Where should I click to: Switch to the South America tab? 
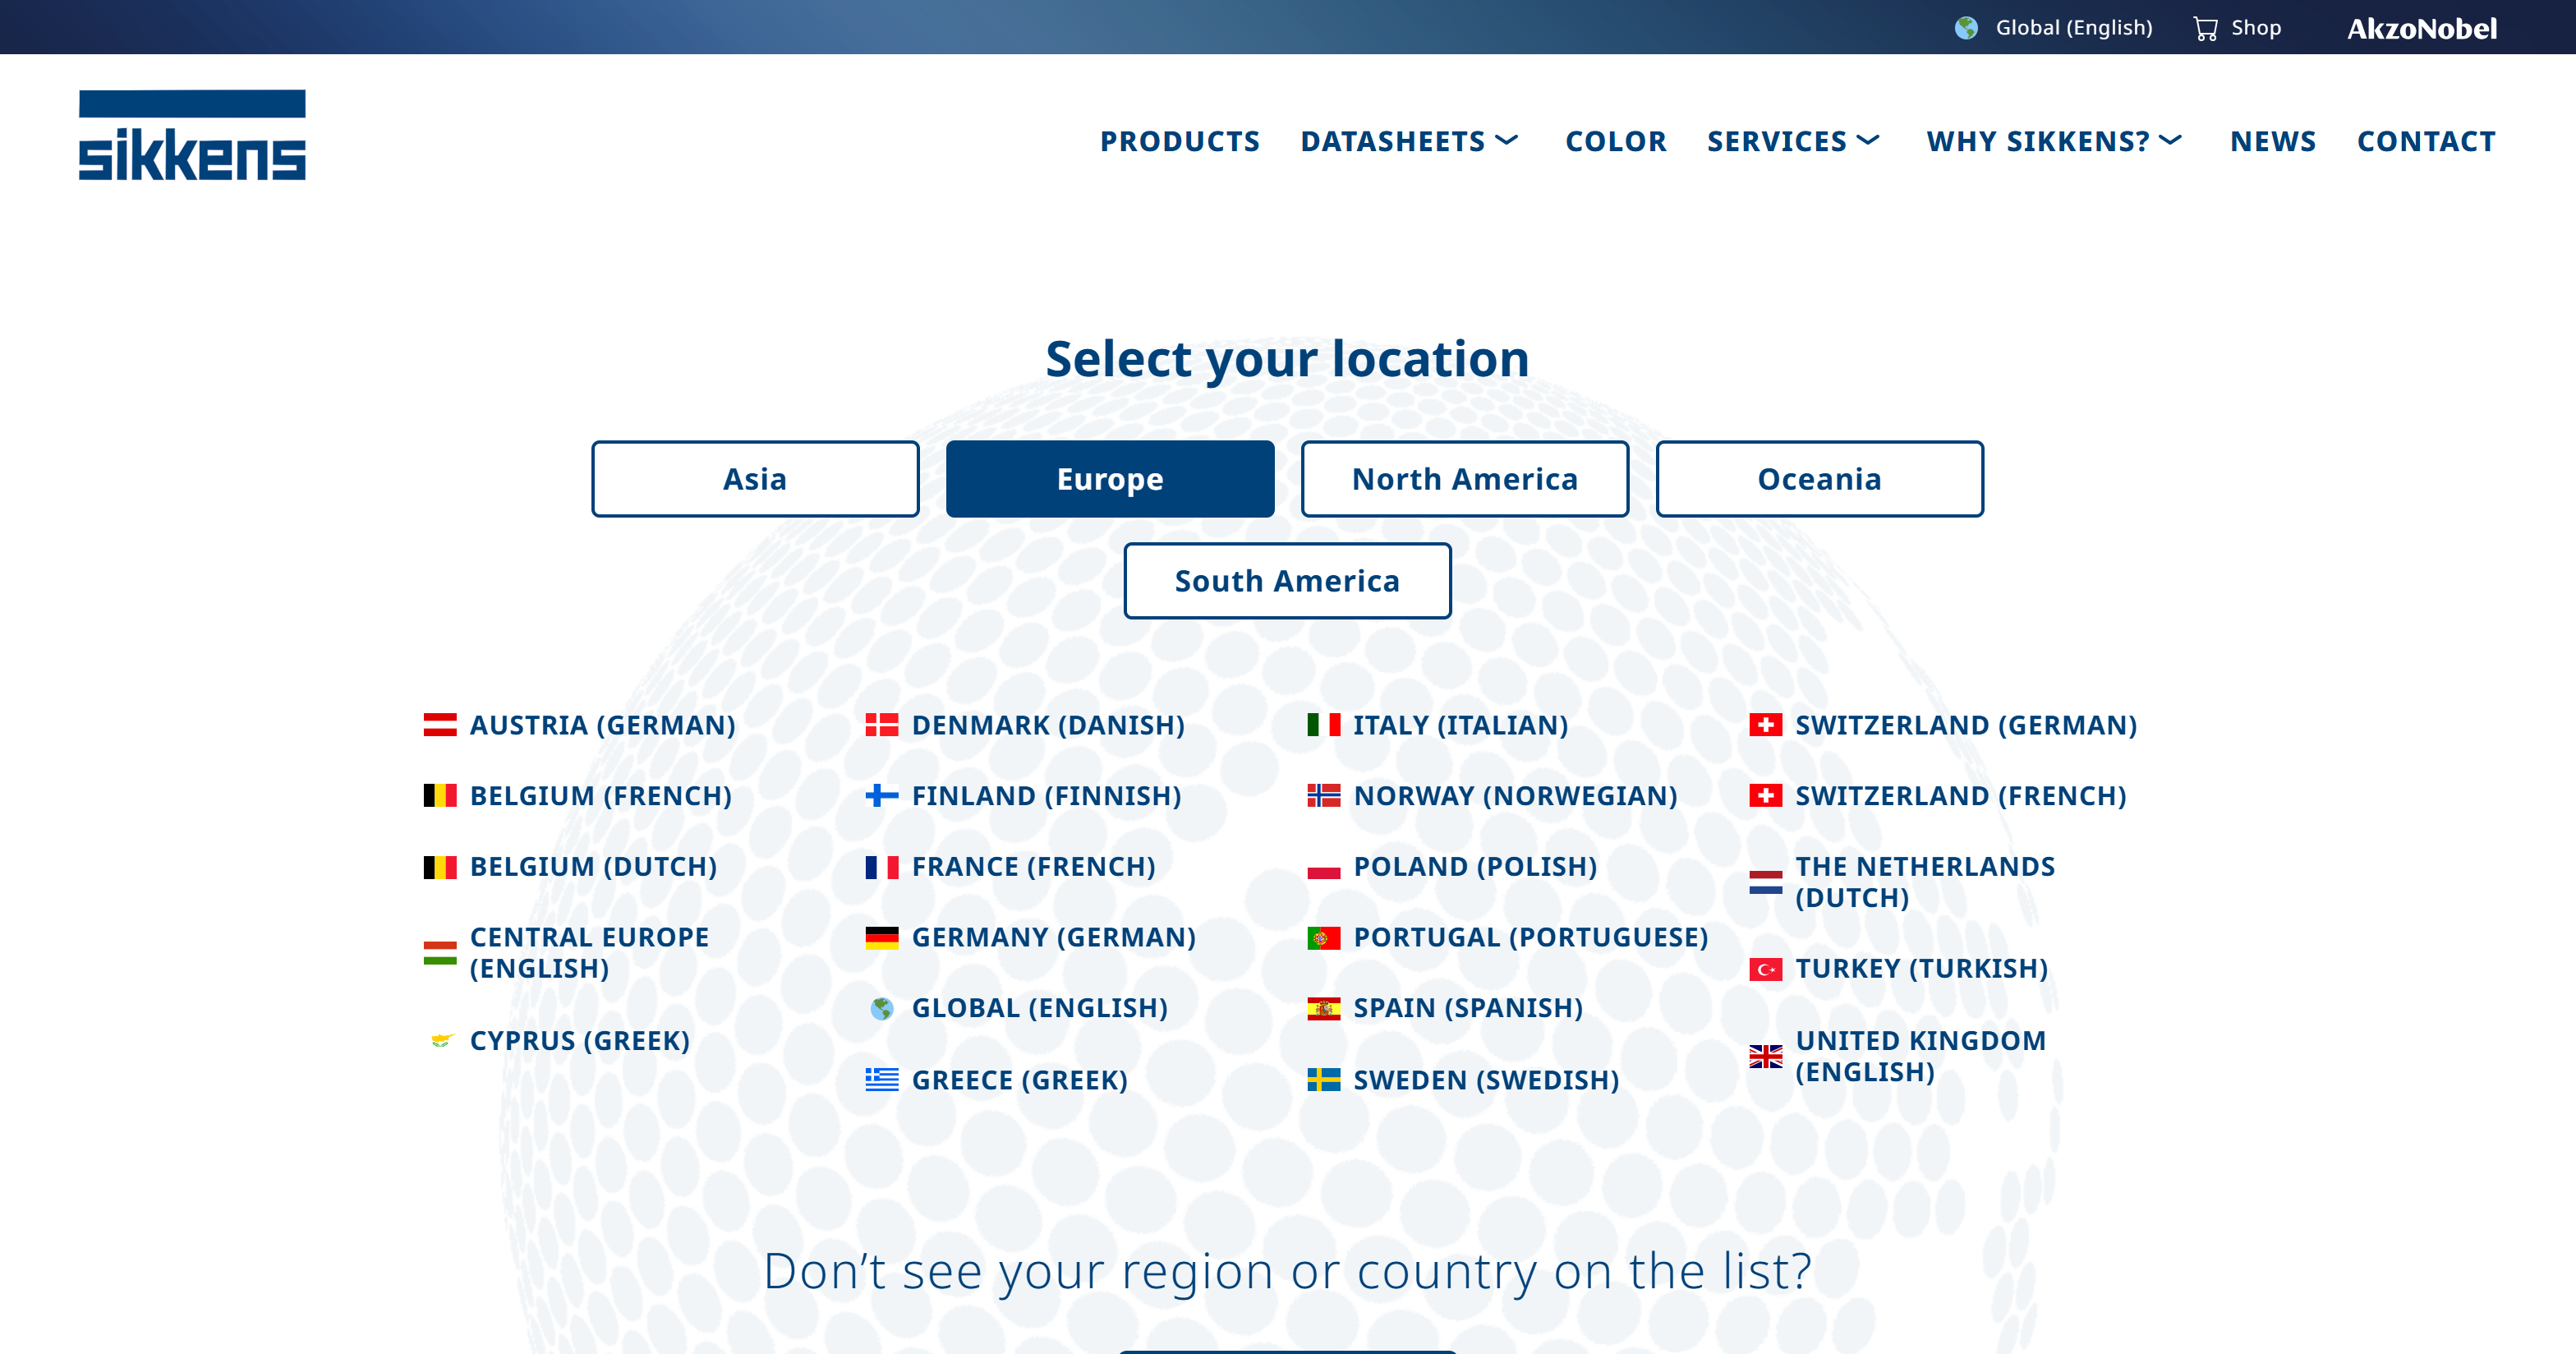point(1288,581)
